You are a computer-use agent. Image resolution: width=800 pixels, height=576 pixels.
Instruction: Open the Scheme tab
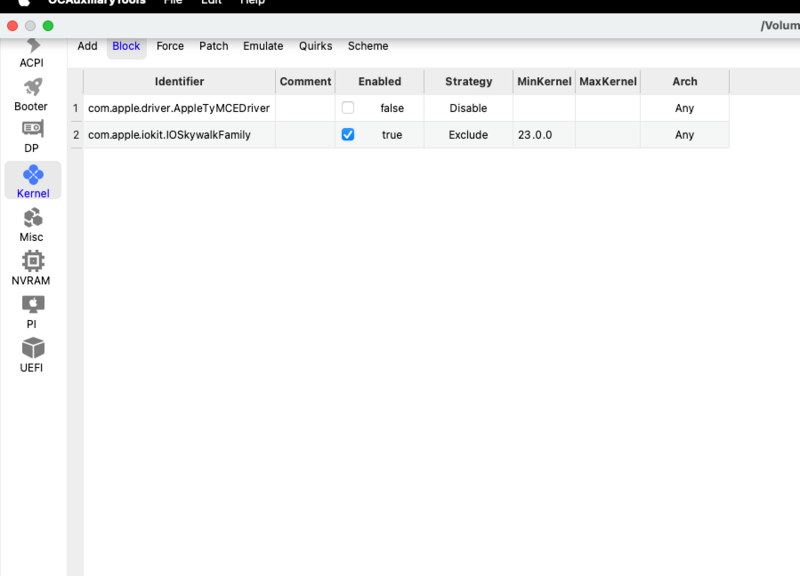click(368, 46)
